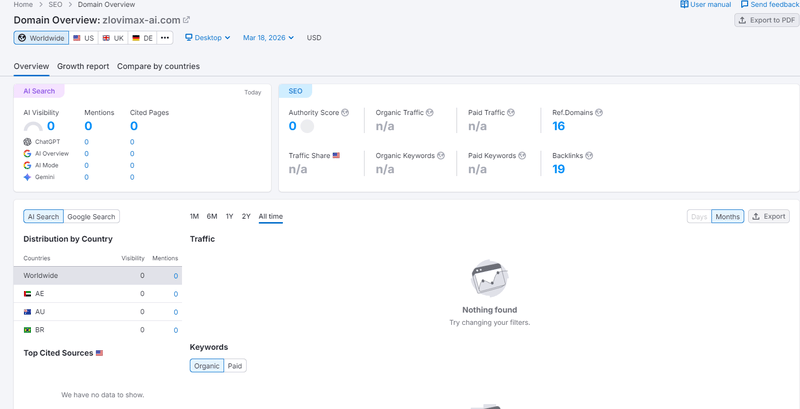
Task: Click the Home breadcrumb link
Action: click(23, 5)
